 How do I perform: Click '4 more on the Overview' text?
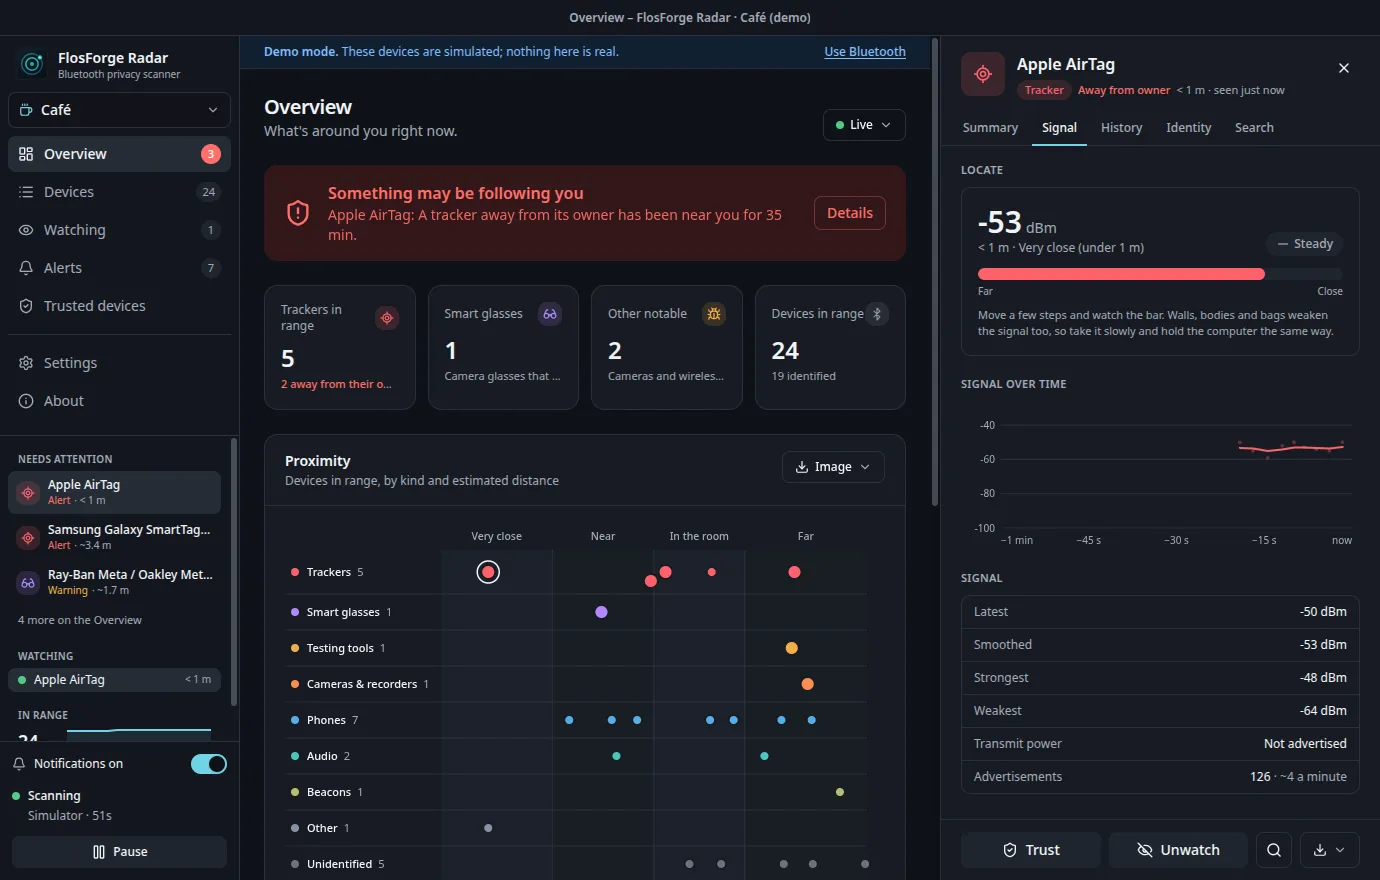click(x=80, y=620)
